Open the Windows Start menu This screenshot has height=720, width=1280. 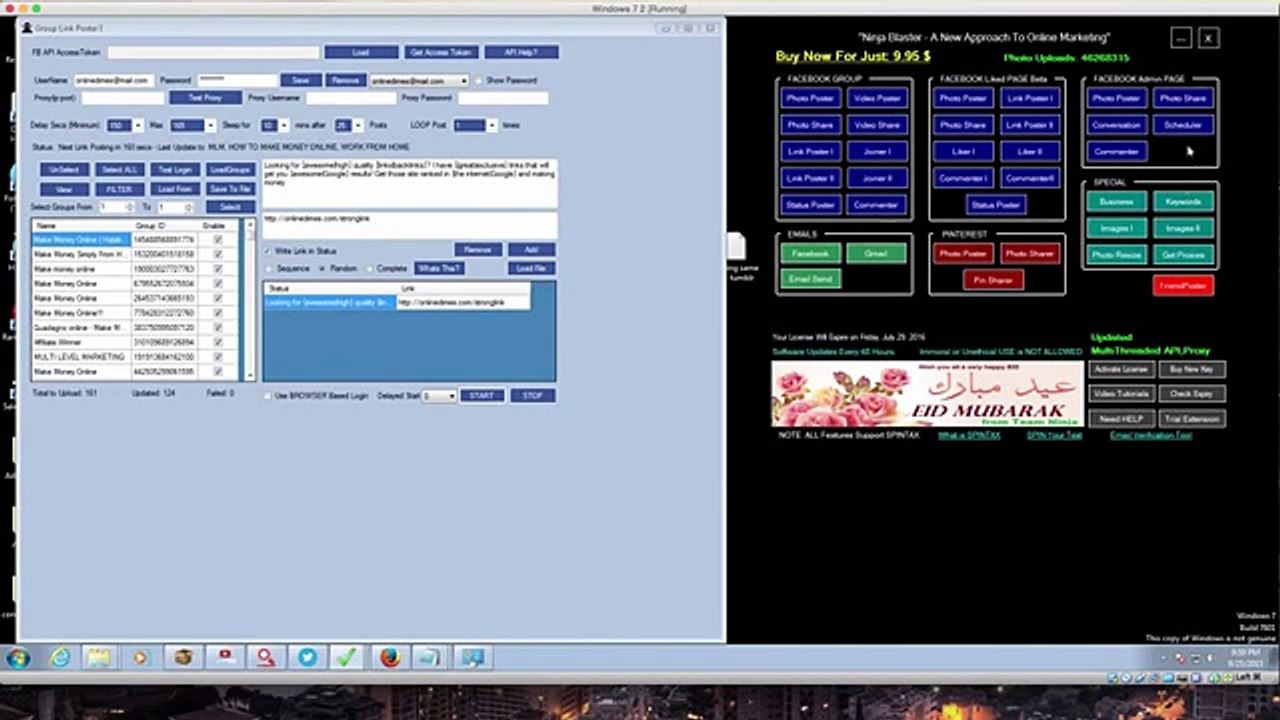18,657
